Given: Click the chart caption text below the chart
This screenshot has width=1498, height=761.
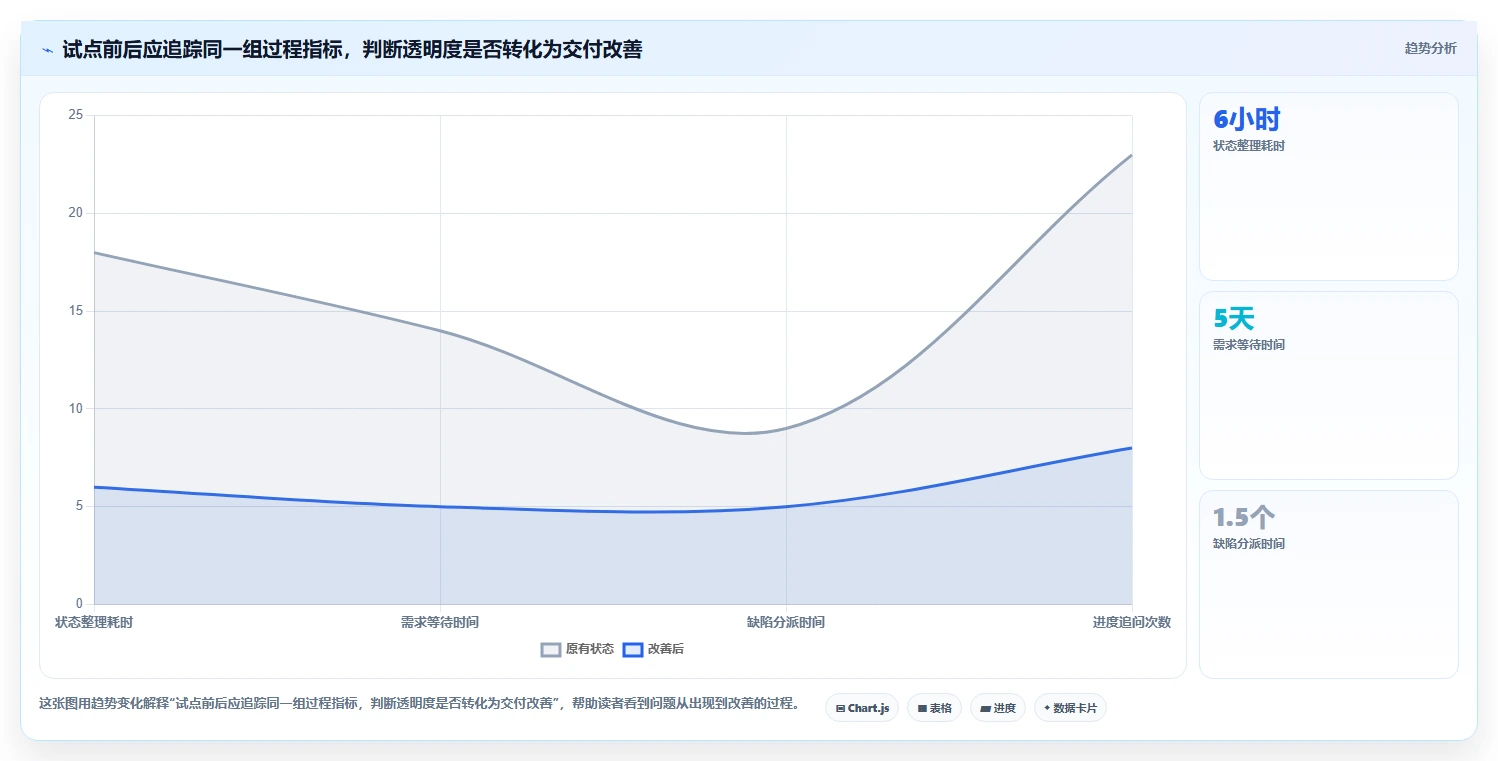Looking at the screenshot, I should (419, 703).
